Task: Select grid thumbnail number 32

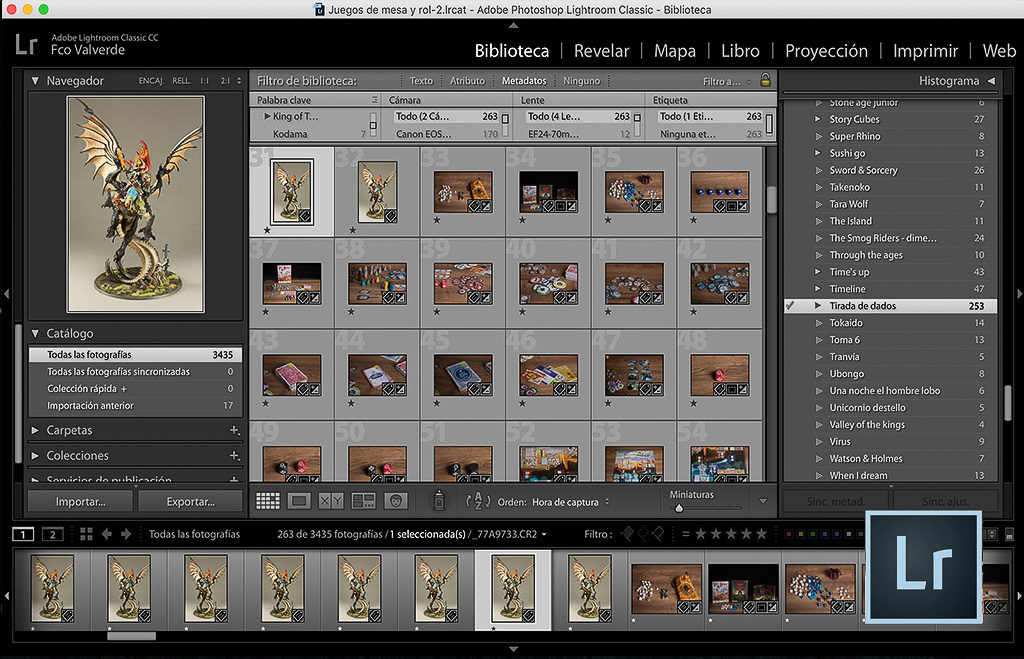Action: pyautogui.click(x=377, y=192)
